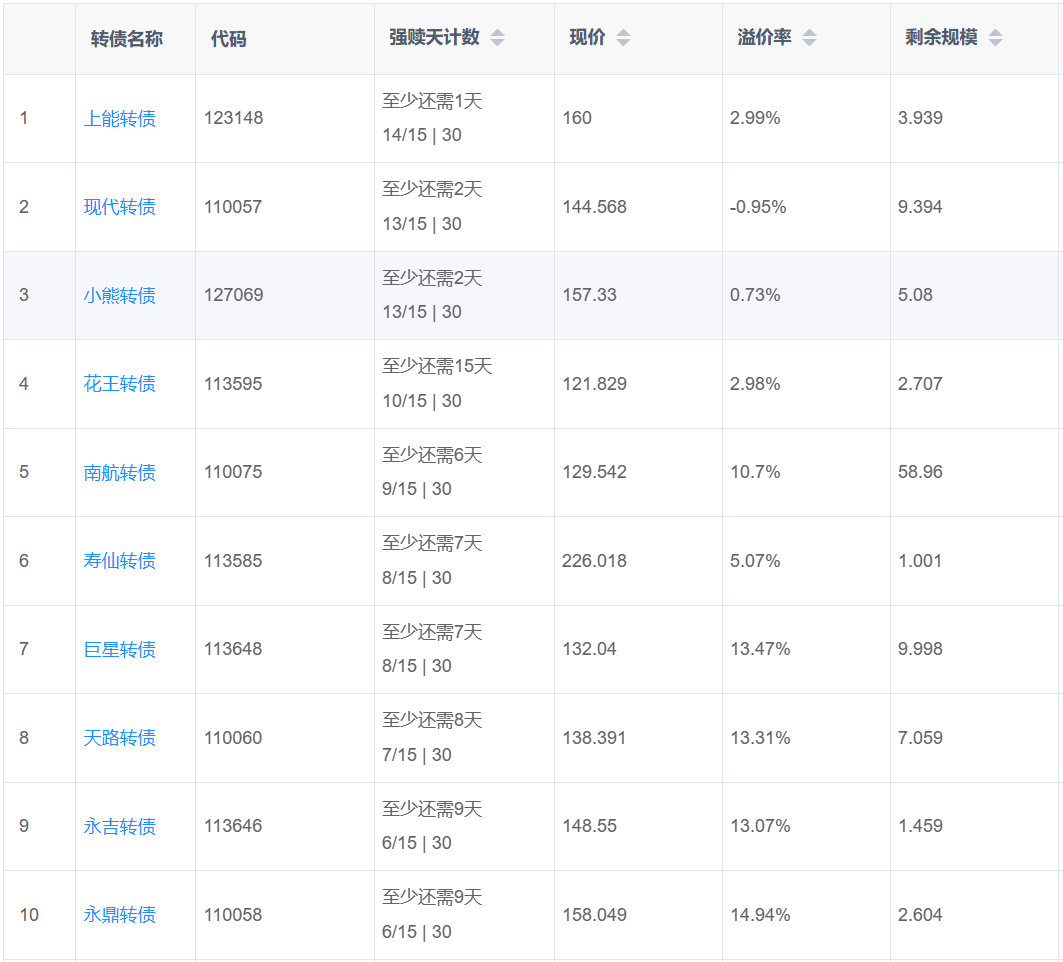1063x962 pixels.
Task: Select the 南航转债 link
Action: [120, 473]
